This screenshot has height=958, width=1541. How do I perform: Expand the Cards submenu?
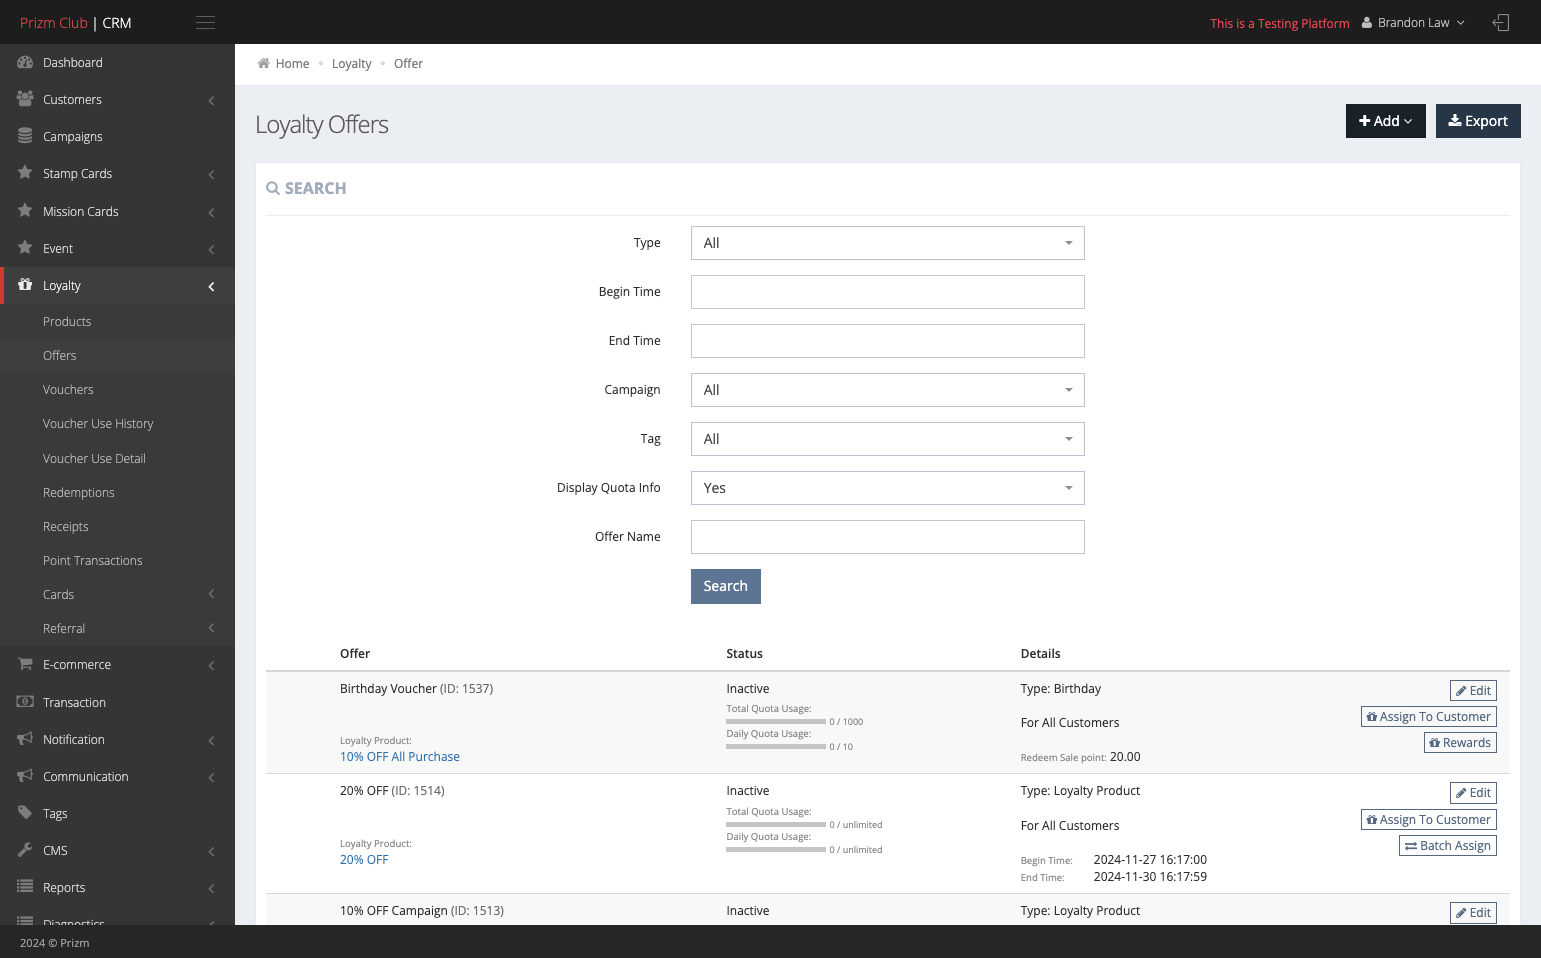(117, 595)
